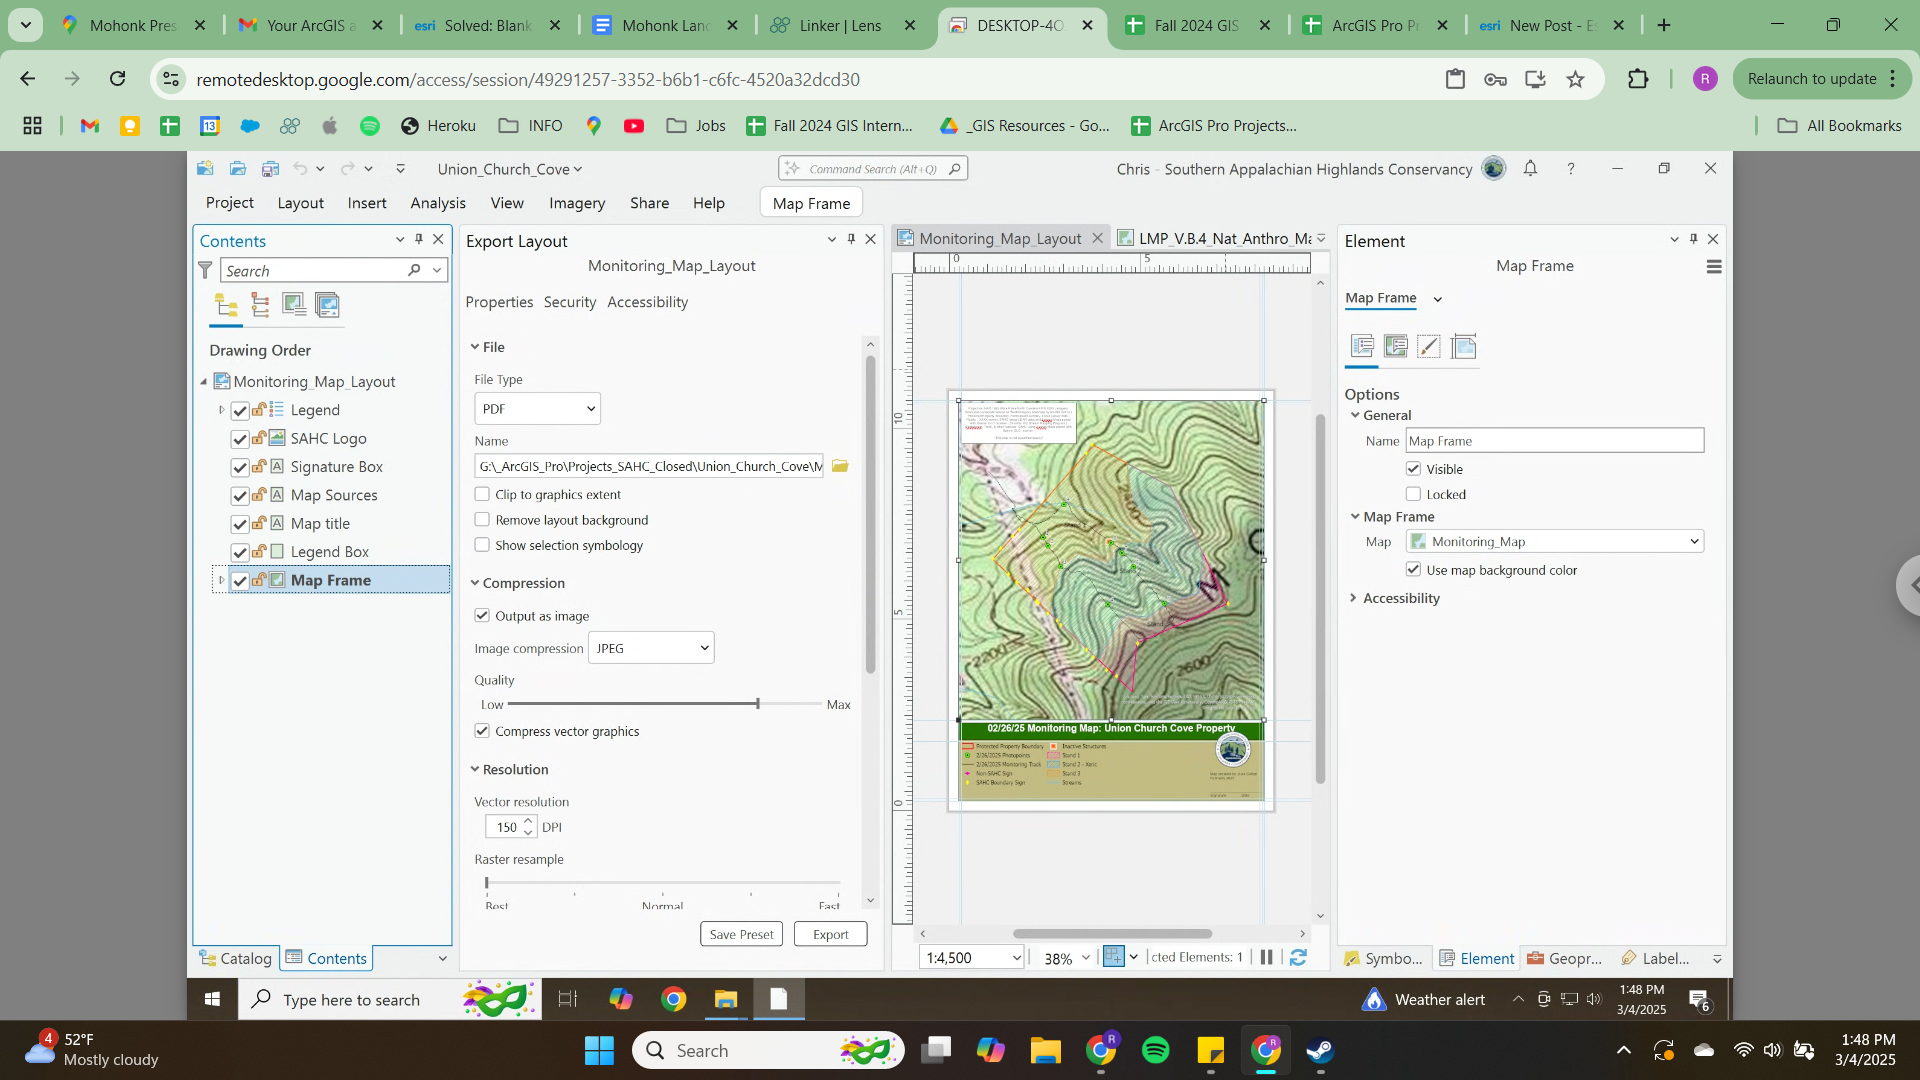Image resolution: width=1920 pixels, height=1080 pixels.
Task: Toggle the Locked checkbox in Element pane
Action: point(1413,494)
